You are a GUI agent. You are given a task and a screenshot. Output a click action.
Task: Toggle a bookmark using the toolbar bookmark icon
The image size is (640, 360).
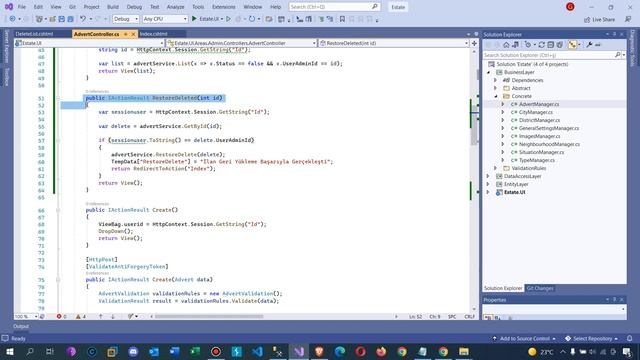pyautogui.click(x=342, y=19)
